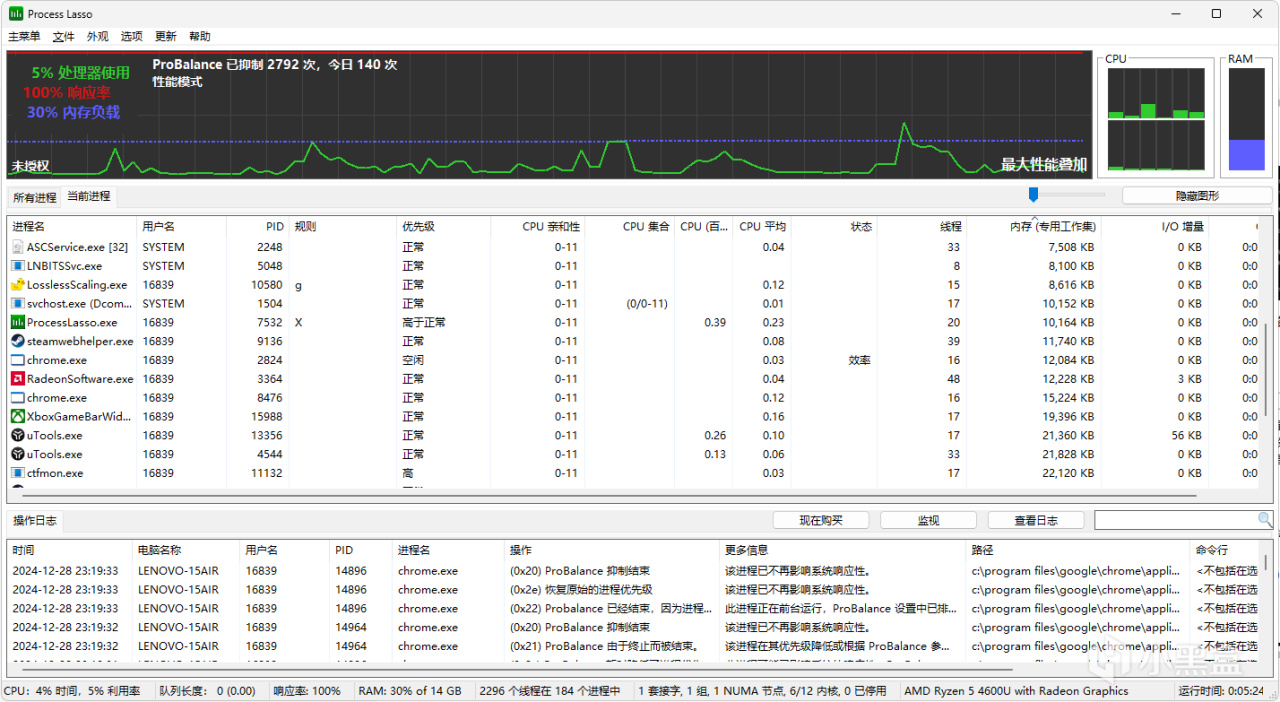The image size is (1280, 702).
Task: Click the ASCService.exe process icon
Action: pyautogui.click(x=18, y=247)
